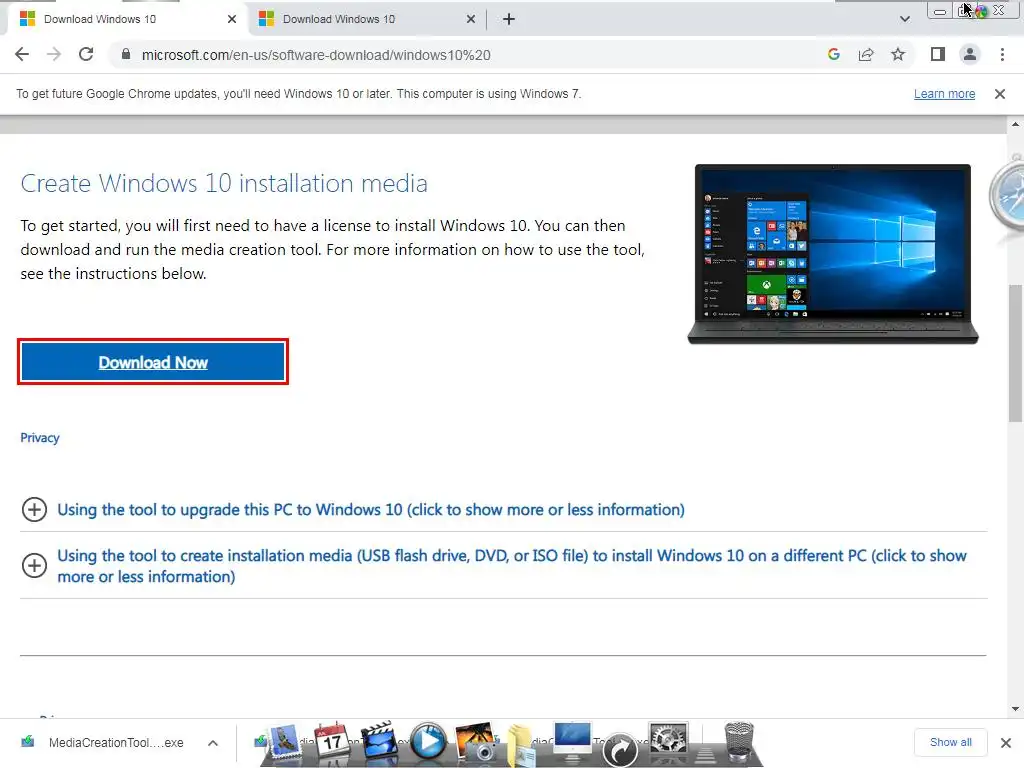This screenshot has height=768, width=1024.
Task: Open the side panel
Action: 938,55
